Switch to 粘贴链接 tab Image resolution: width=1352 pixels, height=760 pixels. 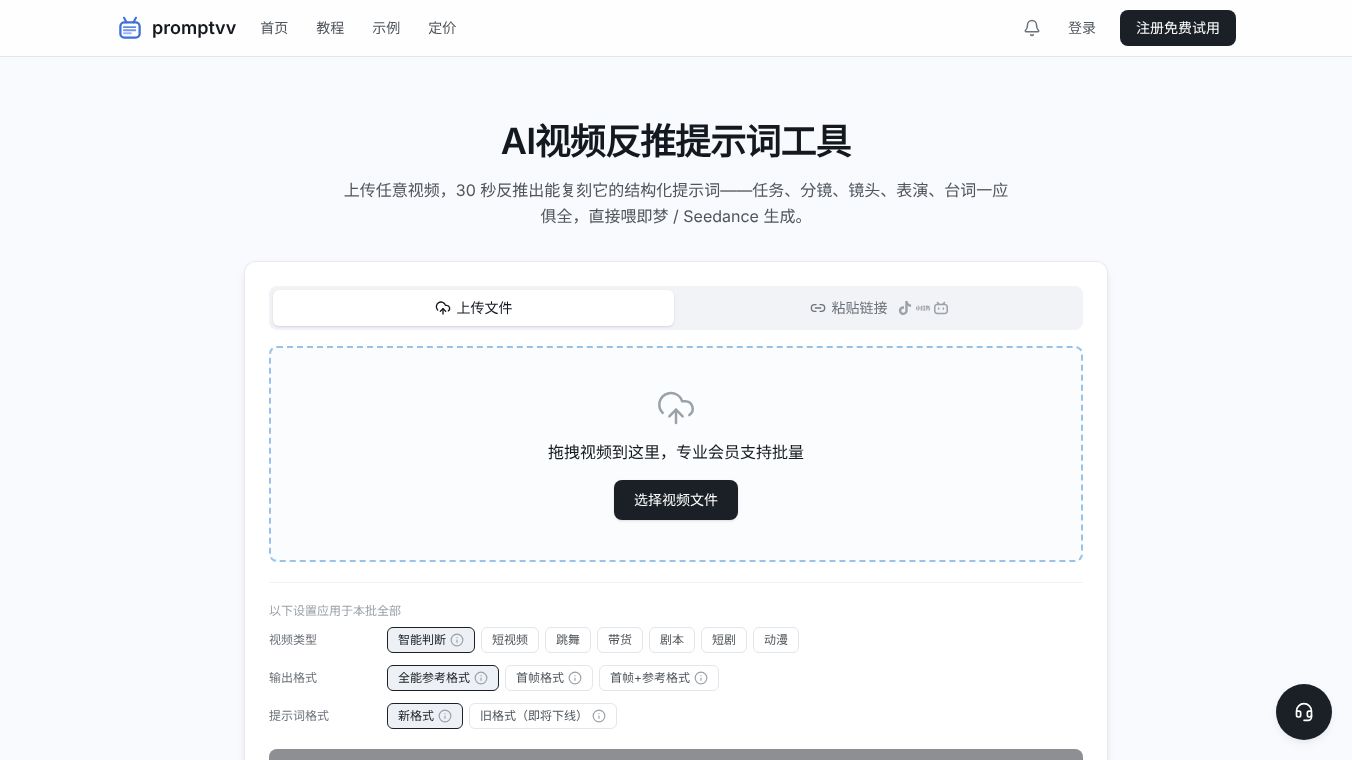[x=879, y=308]
